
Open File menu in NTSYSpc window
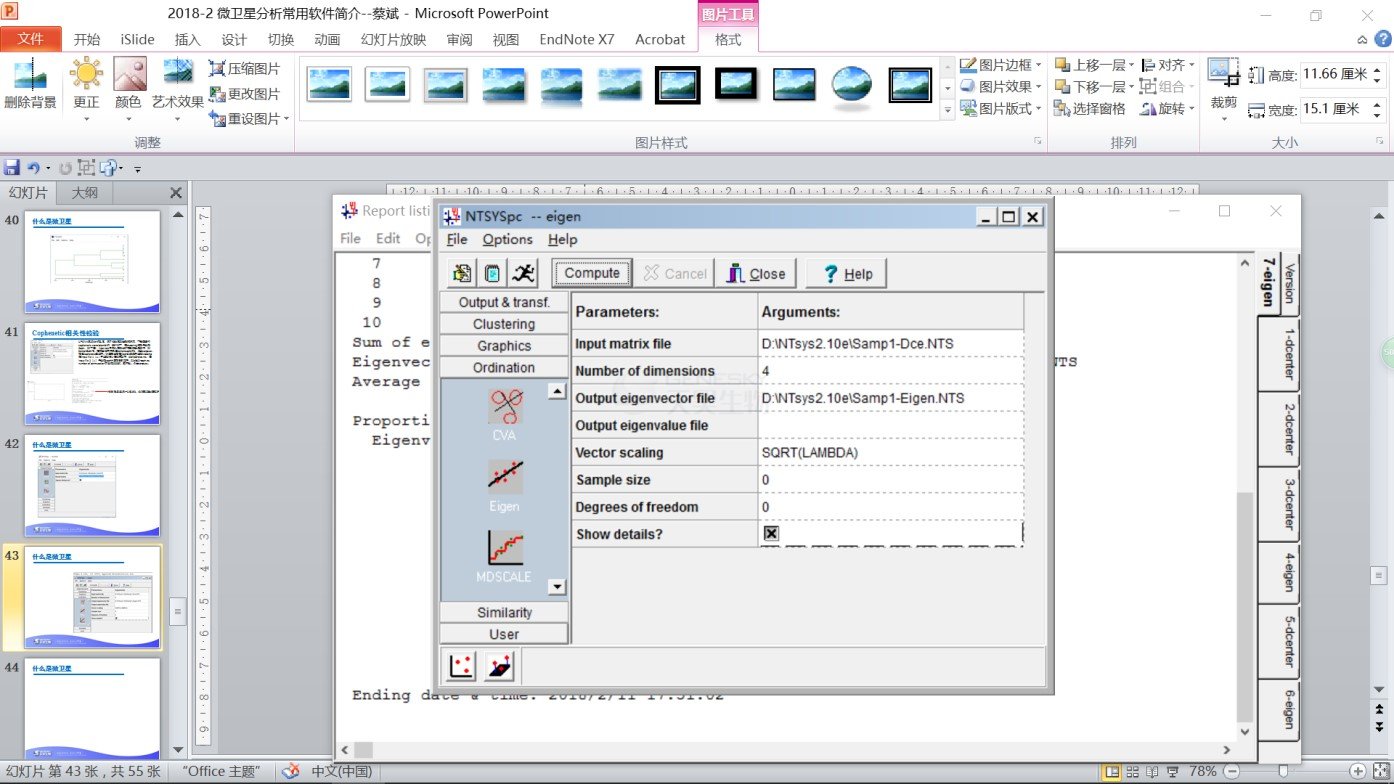pos(457,239)
